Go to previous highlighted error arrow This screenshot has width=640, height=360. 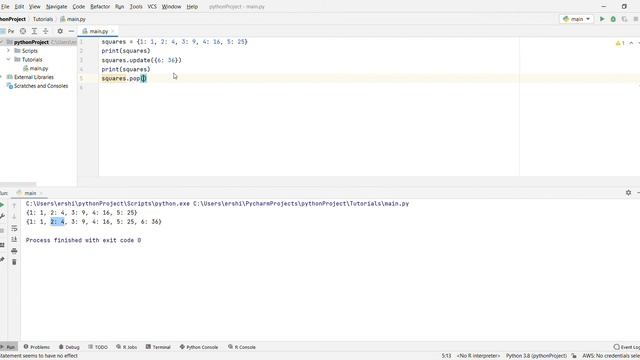tap(631, 43)
